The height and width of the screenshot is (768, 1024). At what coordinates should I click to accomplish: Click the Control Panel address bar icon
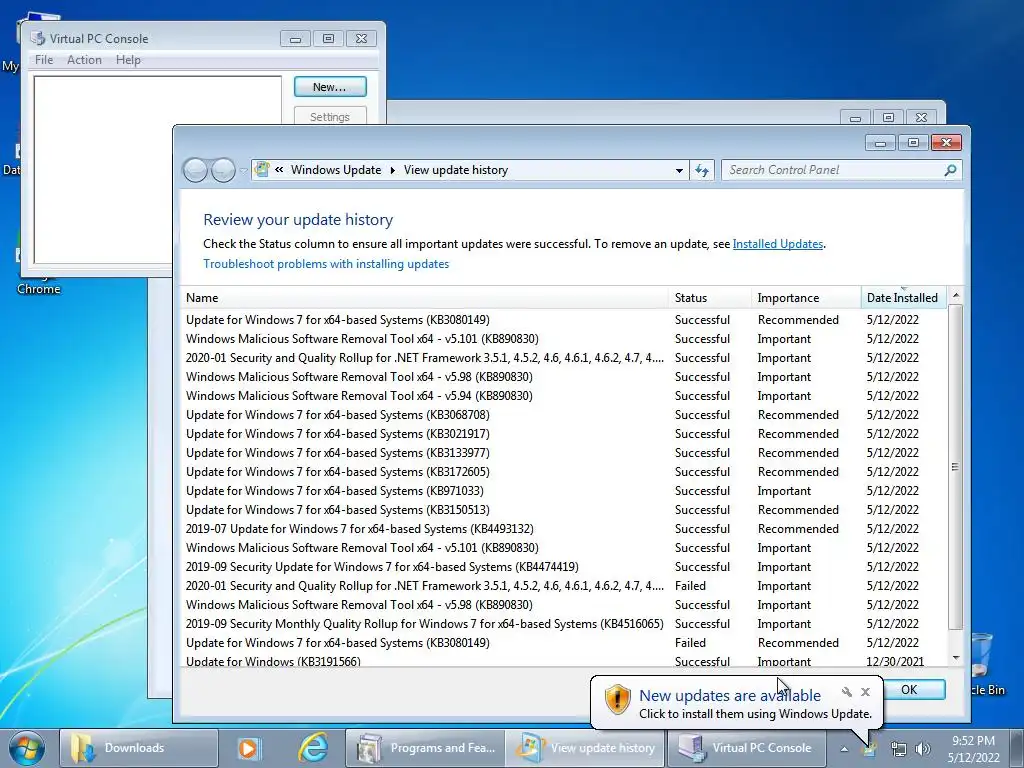[x=262, y=170]
